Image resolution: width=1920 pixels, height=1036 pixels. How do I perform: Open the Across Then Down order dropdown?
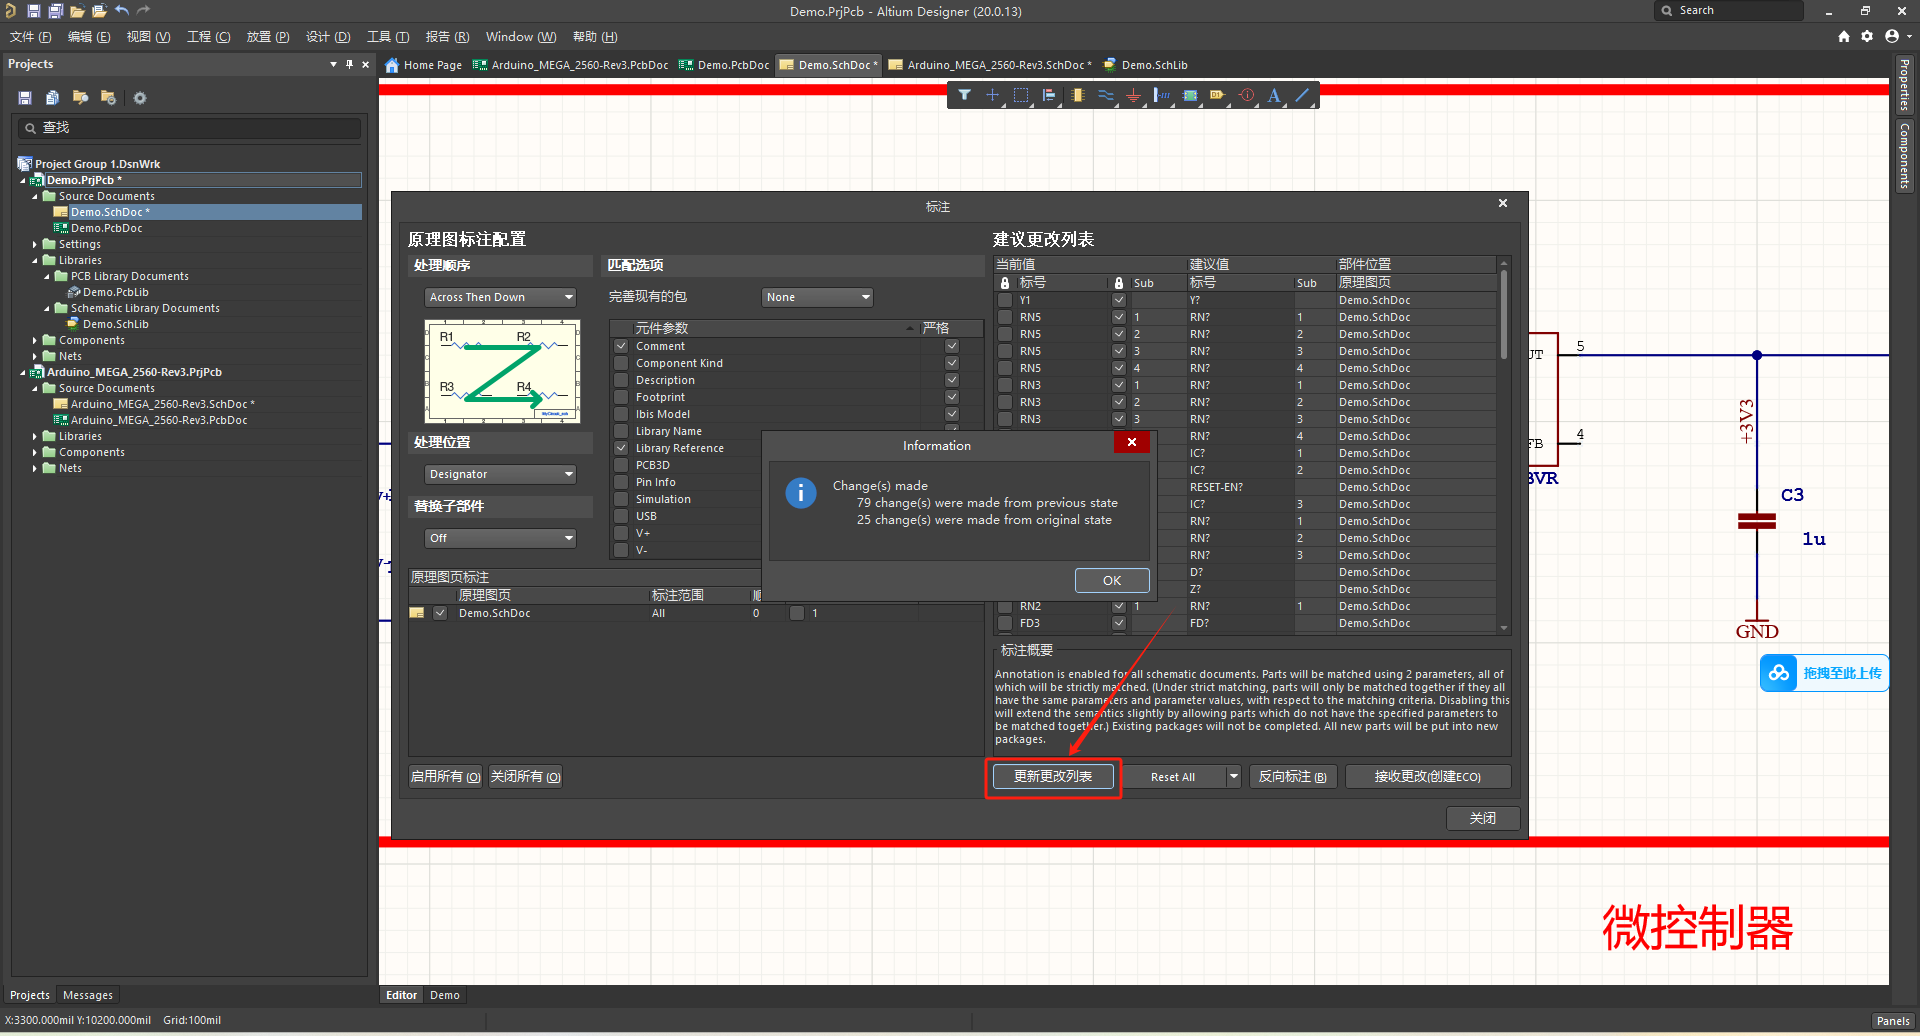[x=501, y=297]
